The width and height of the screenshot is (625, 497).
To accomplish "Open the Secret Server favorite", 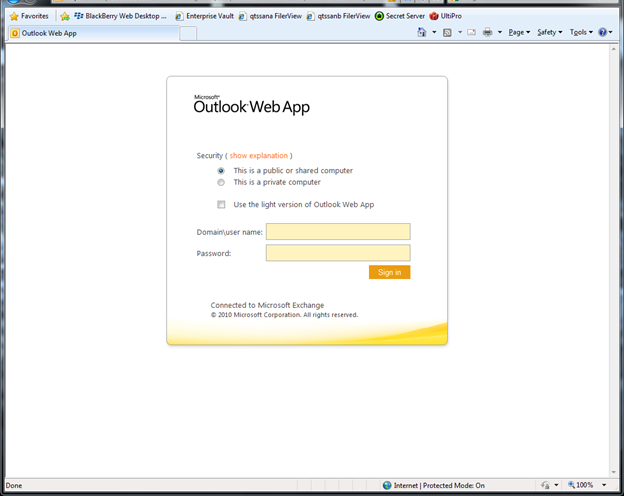I will click(400, 16).
